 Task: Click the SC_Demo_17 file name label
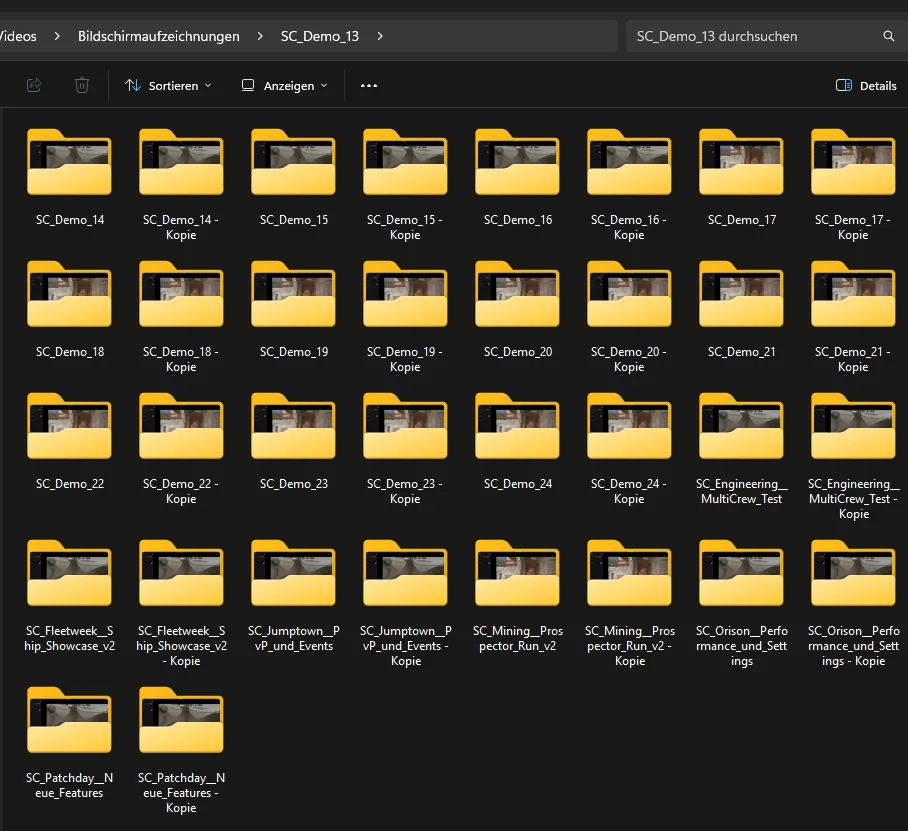742,220
